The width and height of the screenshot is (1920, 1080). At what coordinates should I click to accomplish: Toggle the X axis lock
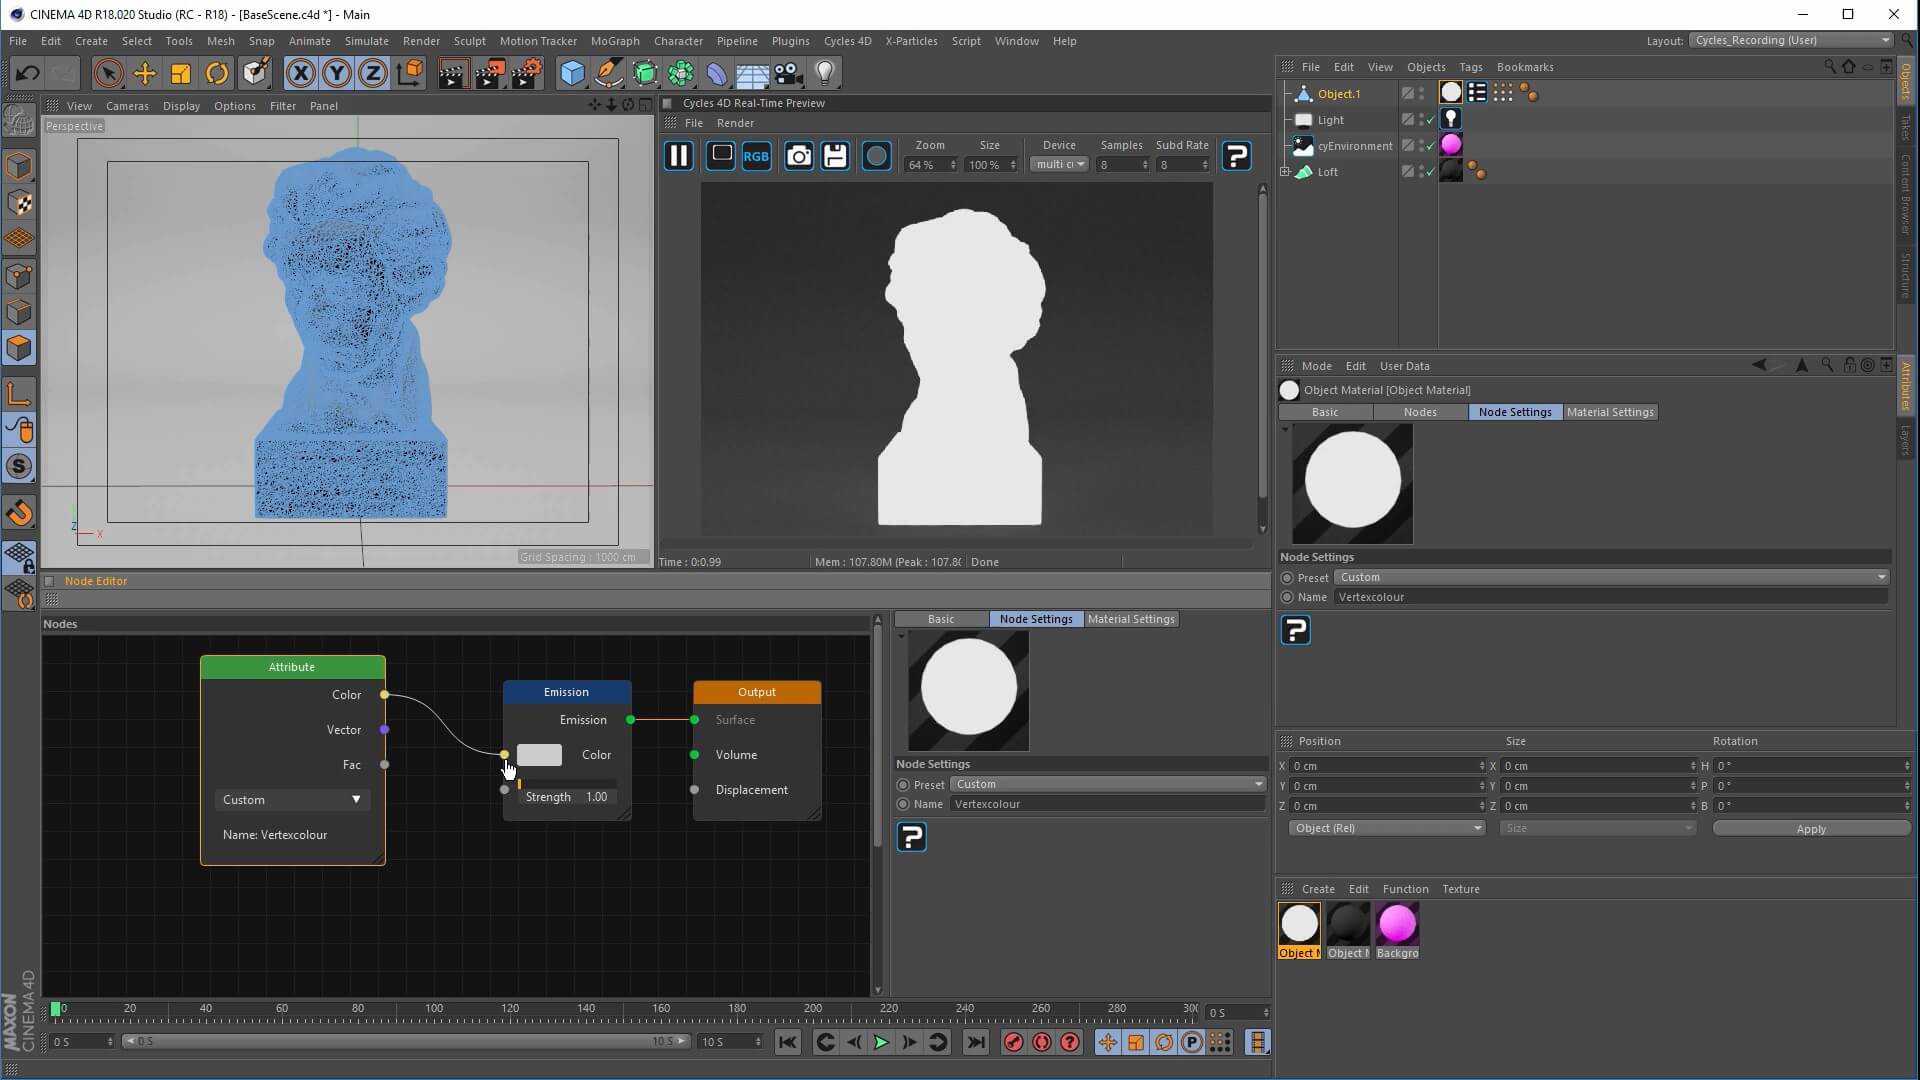click(x=300, y=73)
